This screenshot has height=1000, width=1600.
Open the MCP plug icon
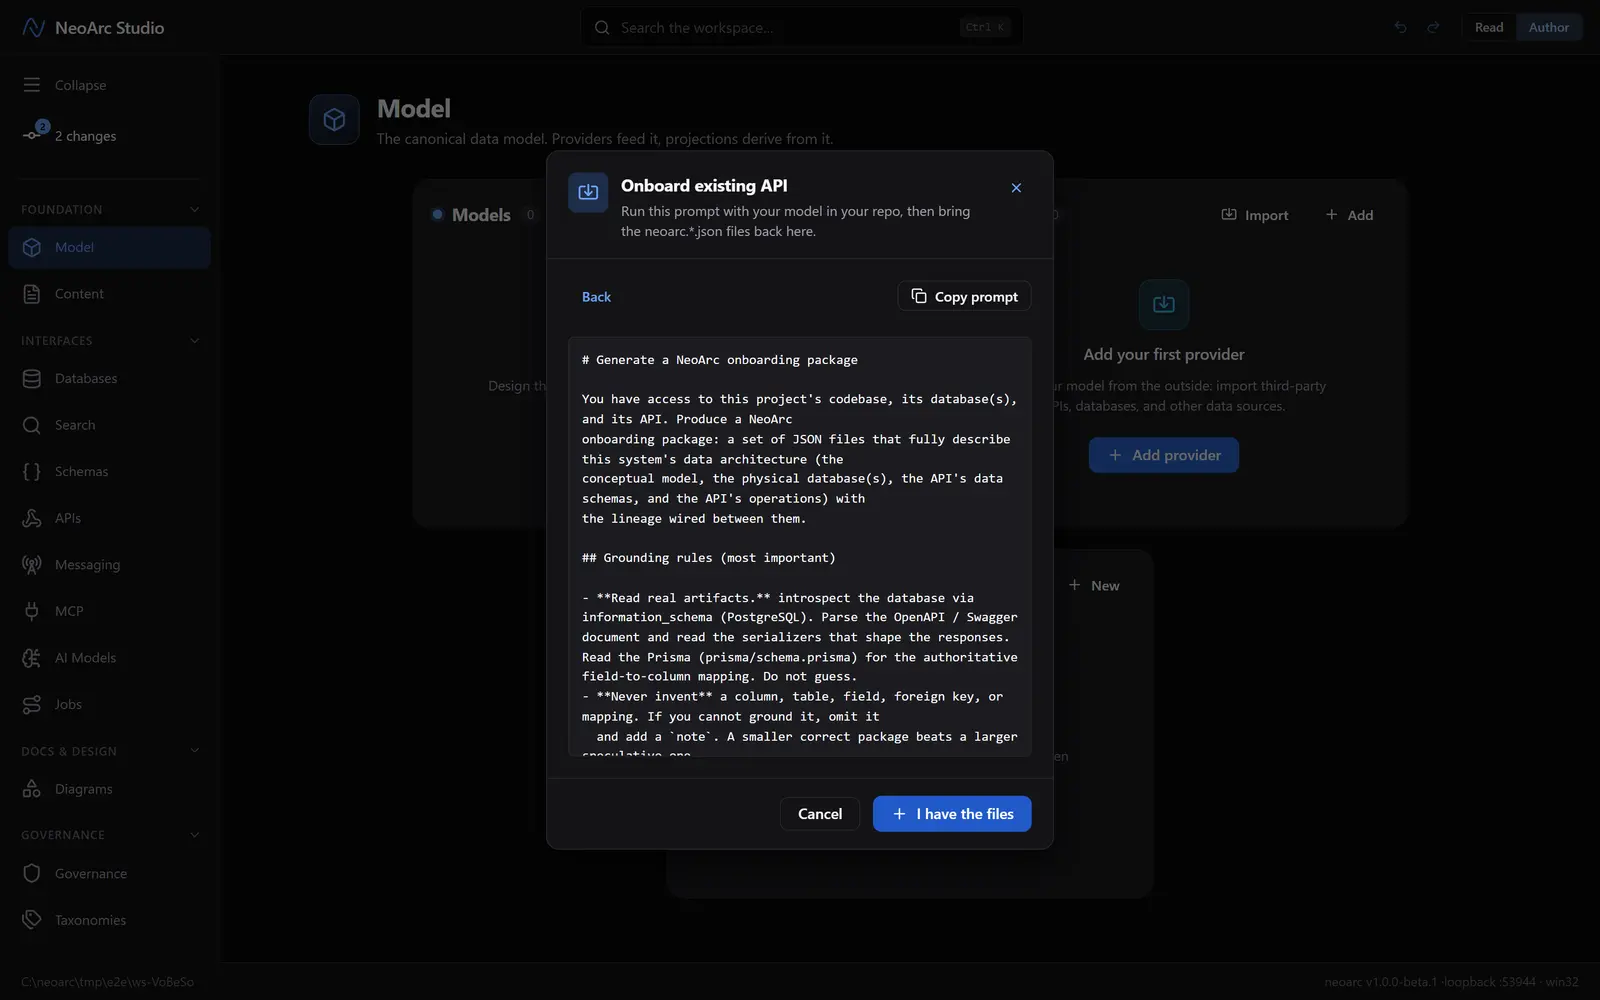(x=32, y=611)
